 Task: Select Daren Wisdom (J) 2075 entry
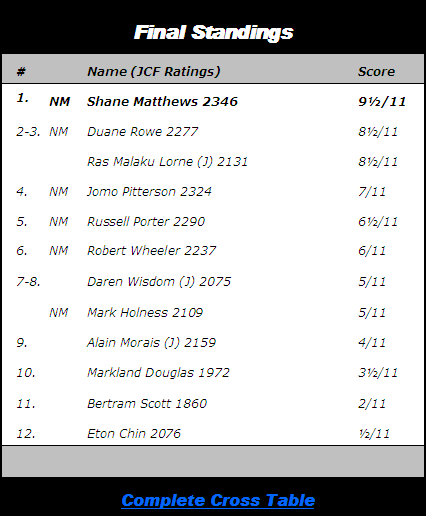click(x=159, y=282)
